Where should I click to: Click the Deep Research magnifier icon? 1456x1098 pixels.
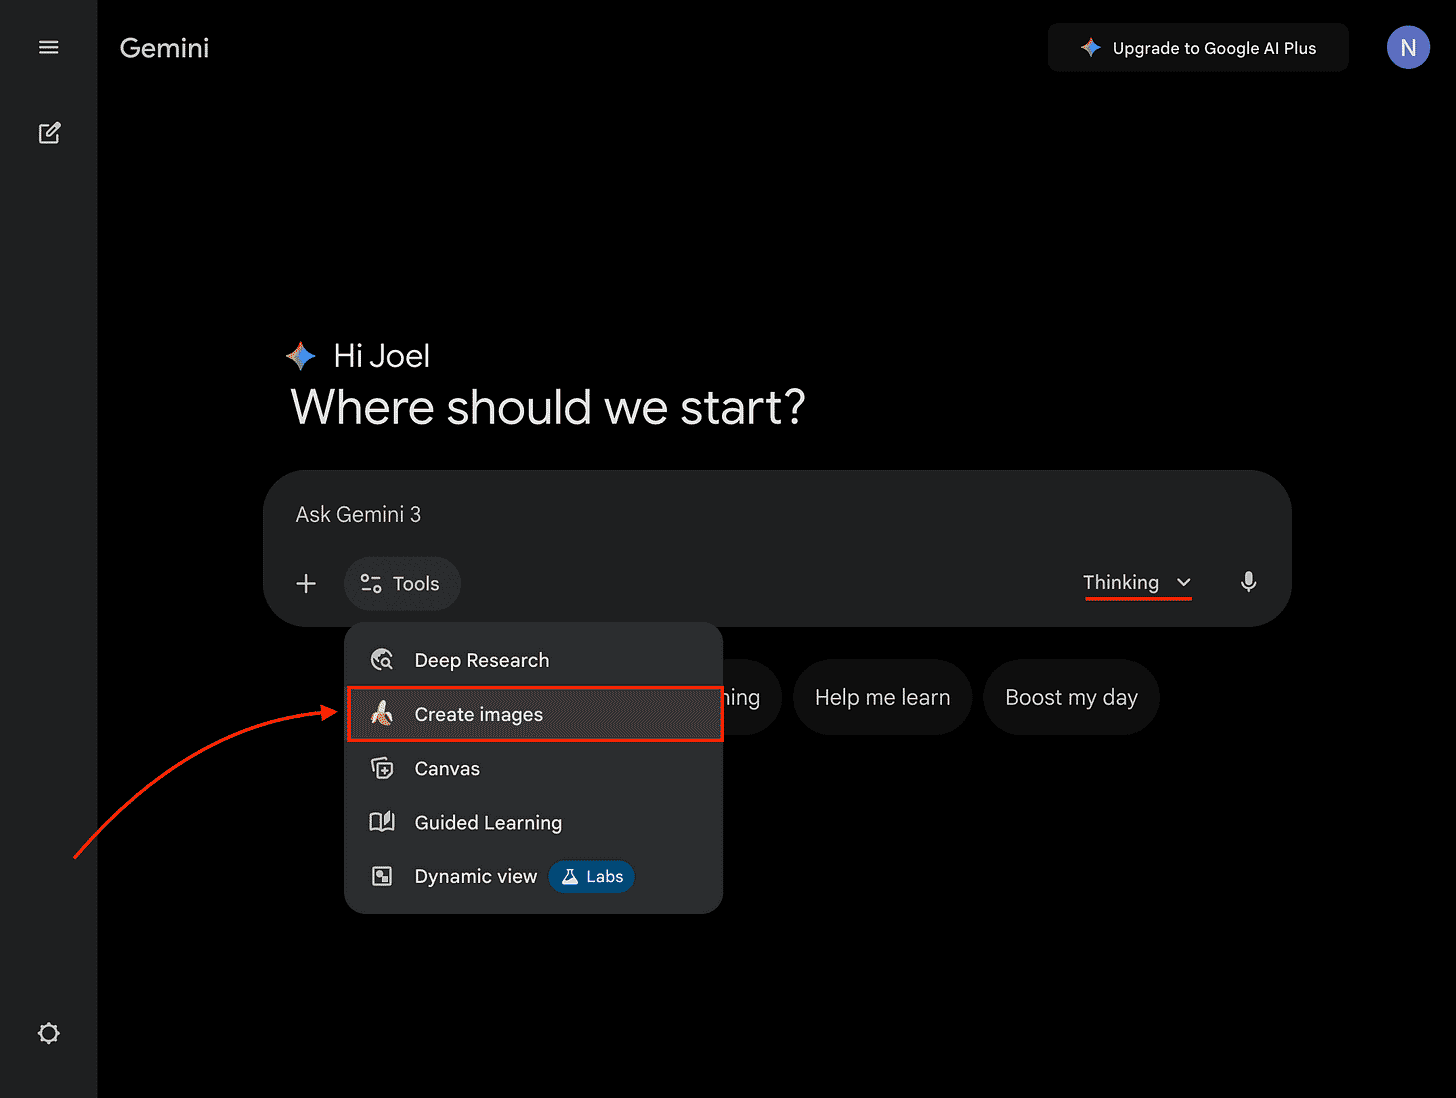(x=382, y=660)
